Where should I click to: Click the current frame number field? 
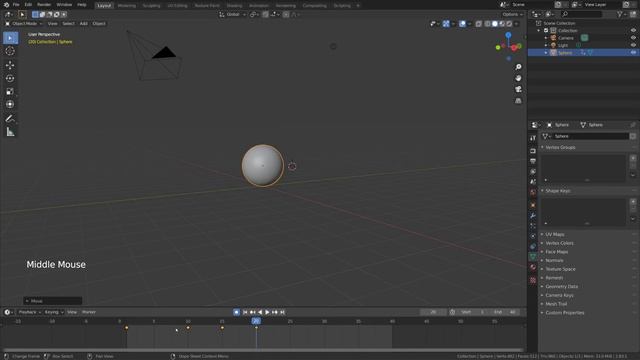433,312
